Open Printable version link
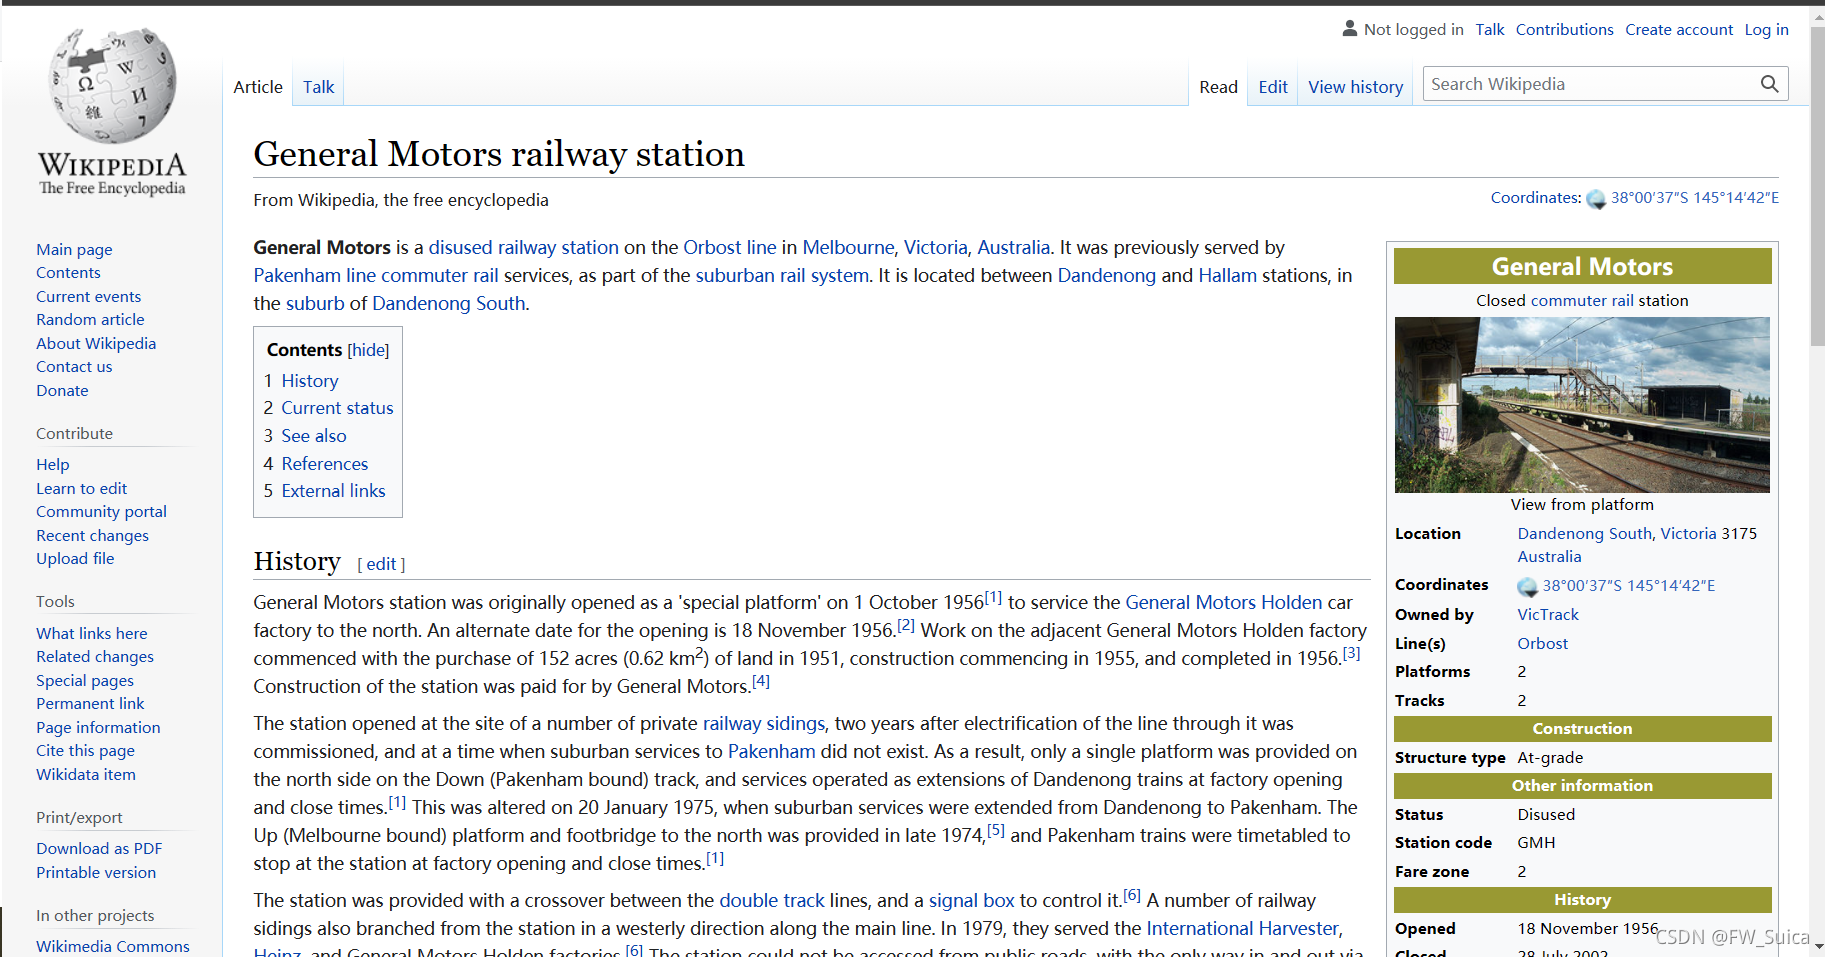The width and height of the screenshot is (1825, 957). (96, 873)
